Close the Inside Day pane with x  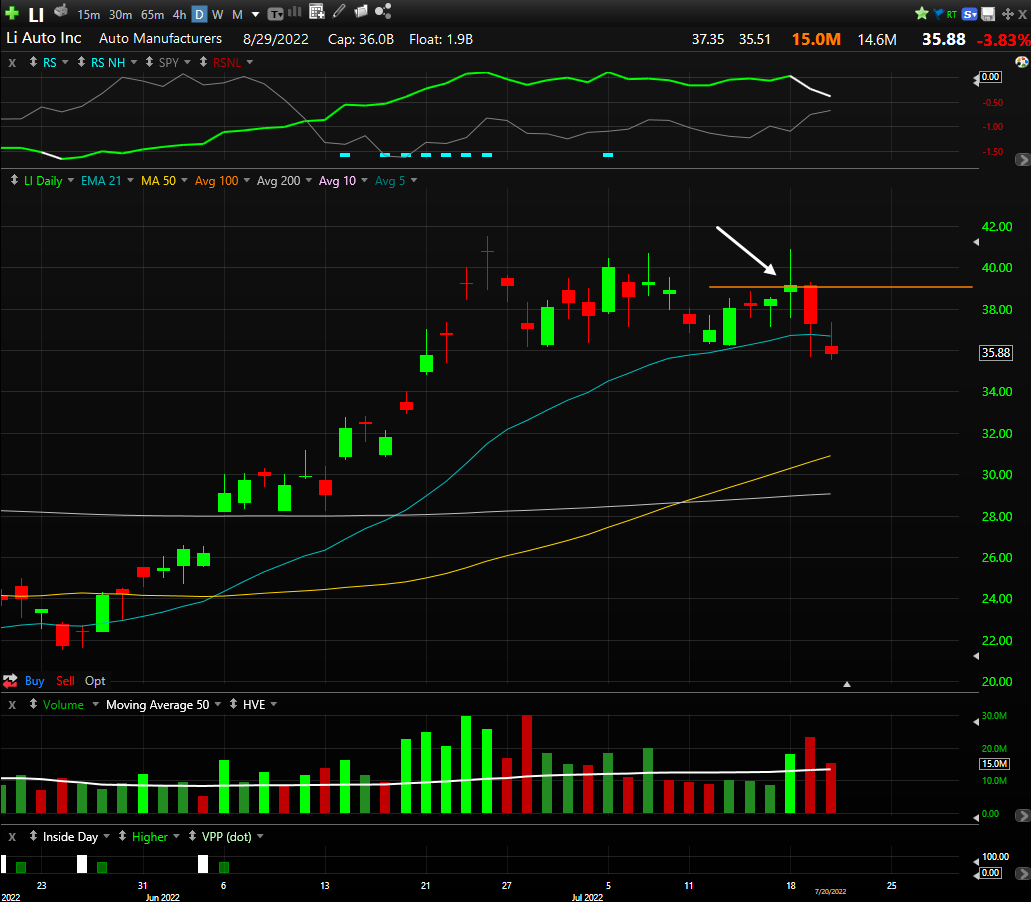[x=12, y=837]
